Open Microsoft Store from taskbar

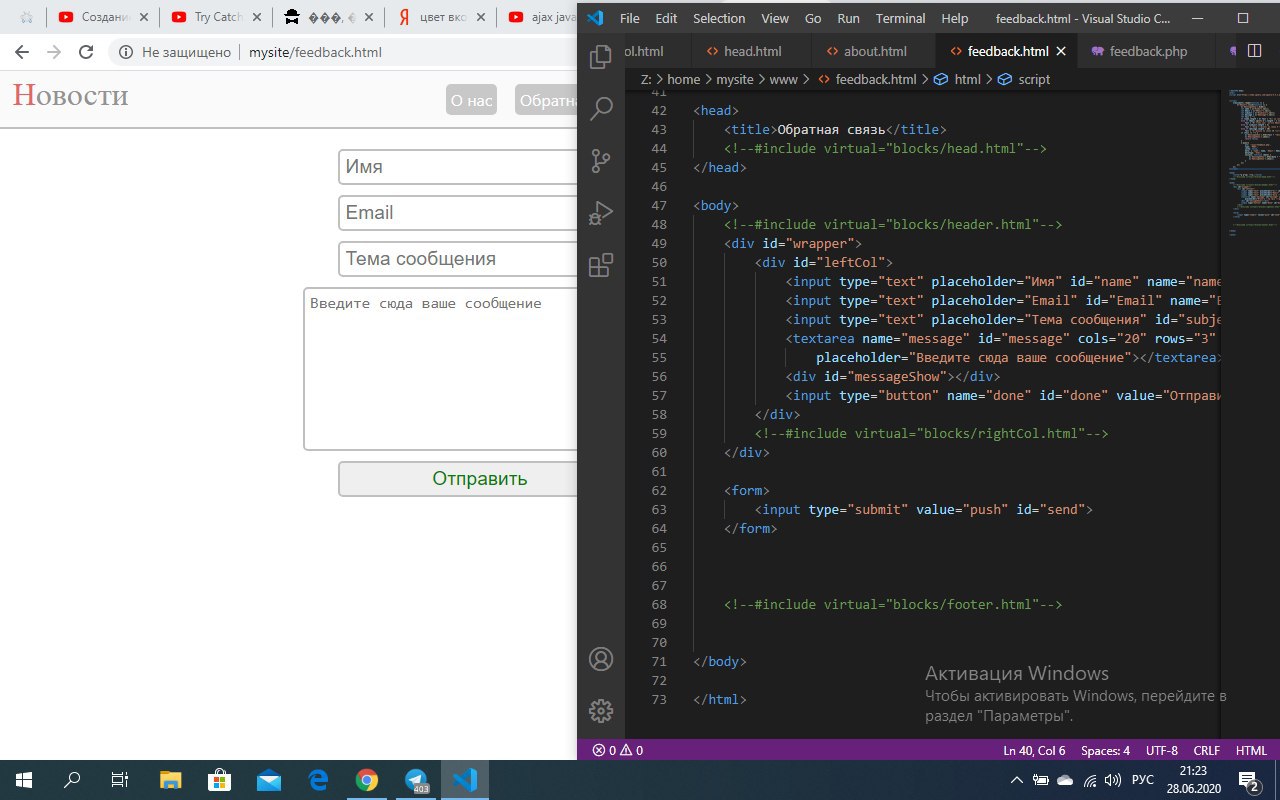coord(220,780)
